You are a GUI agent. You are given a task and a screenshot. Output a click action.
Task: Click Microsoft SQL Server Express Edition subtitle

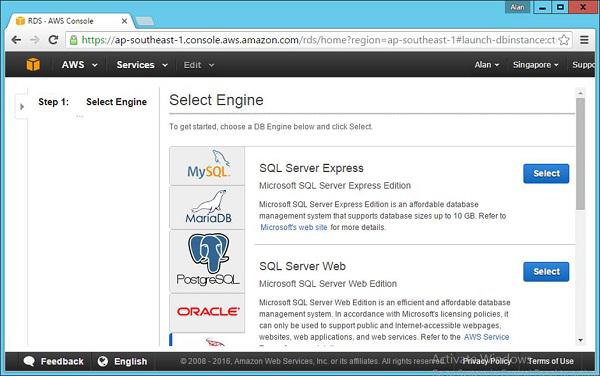pyautogui.click(x=335, y=186)
